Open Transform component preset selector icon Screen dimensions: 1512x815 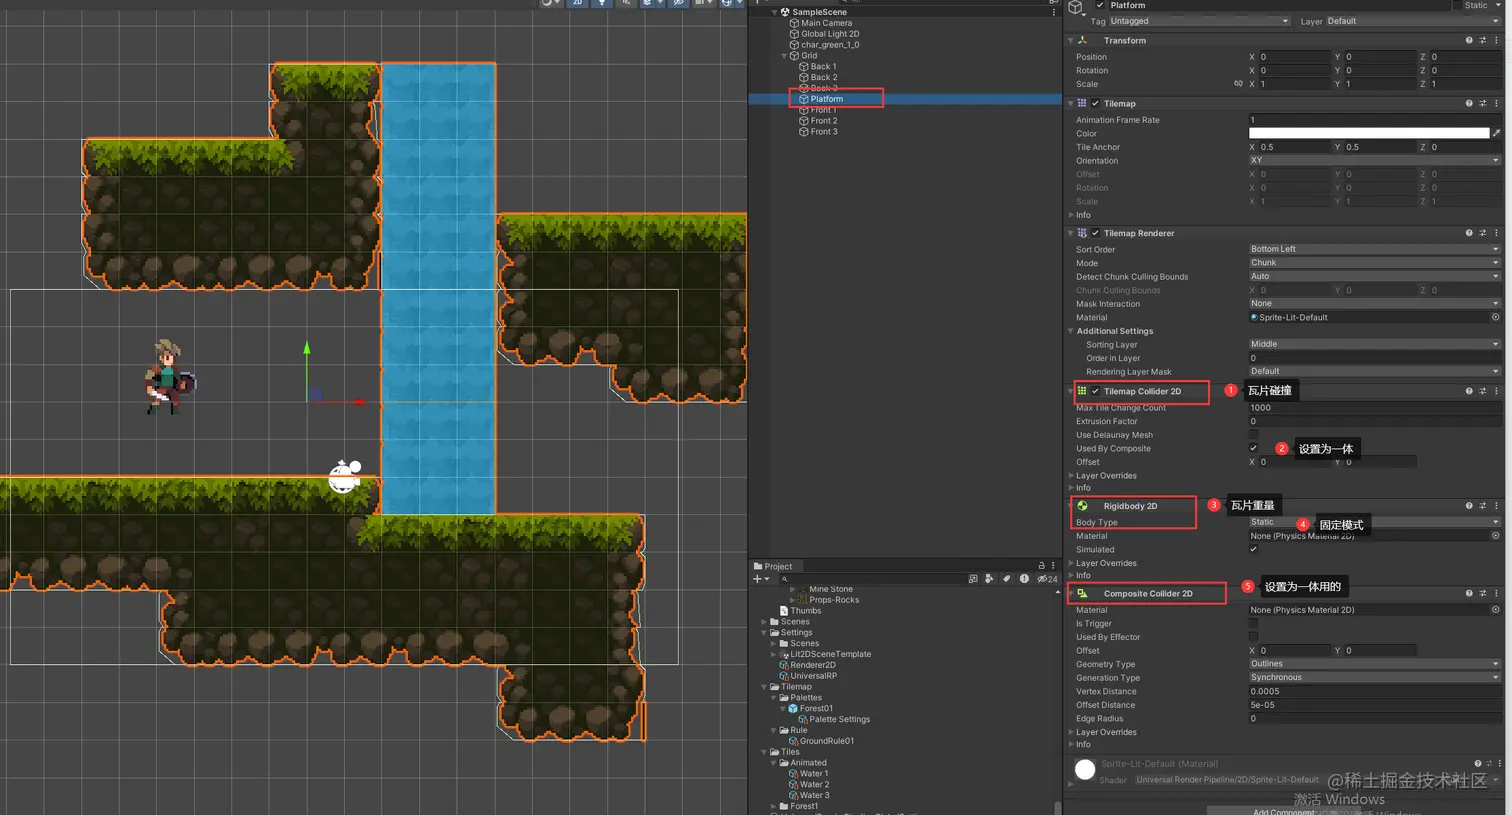(1483, 40)
